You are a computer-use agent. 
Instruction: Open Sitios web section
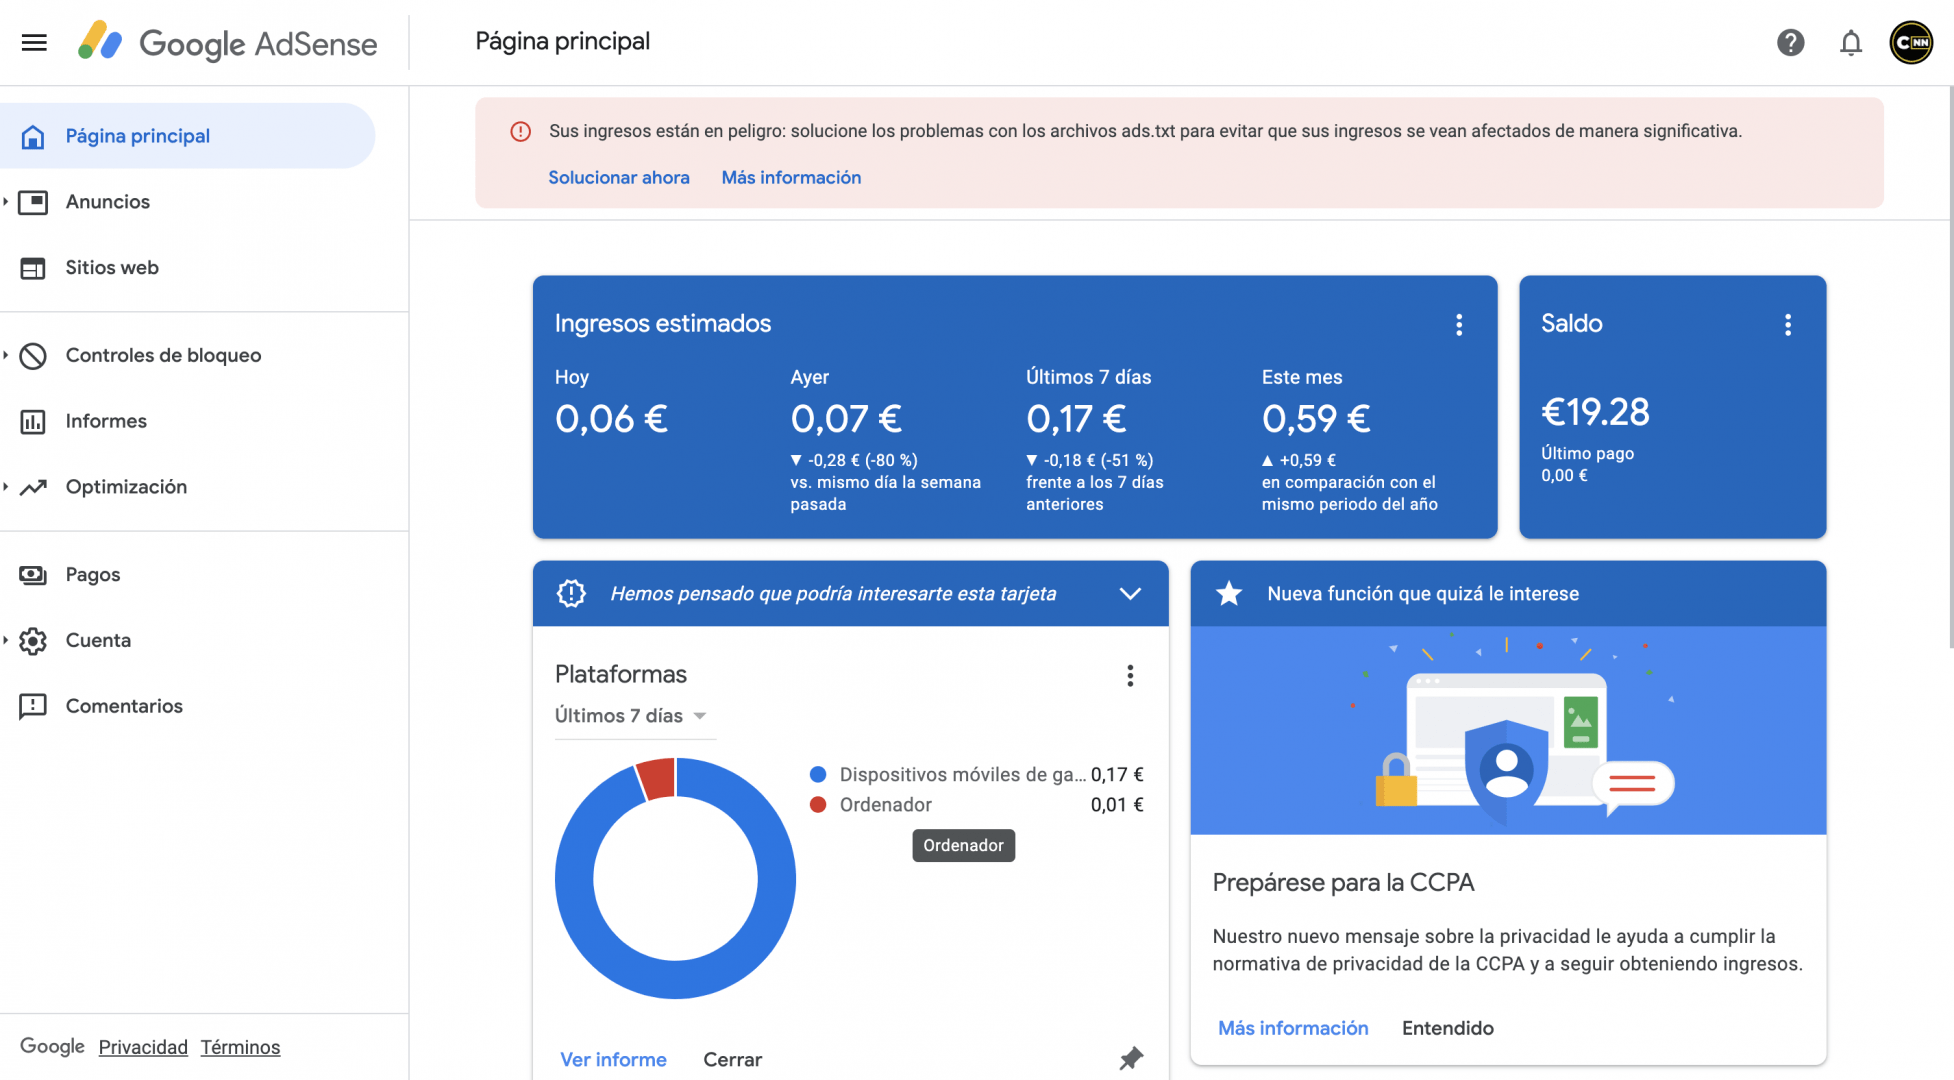pos(112,268)
